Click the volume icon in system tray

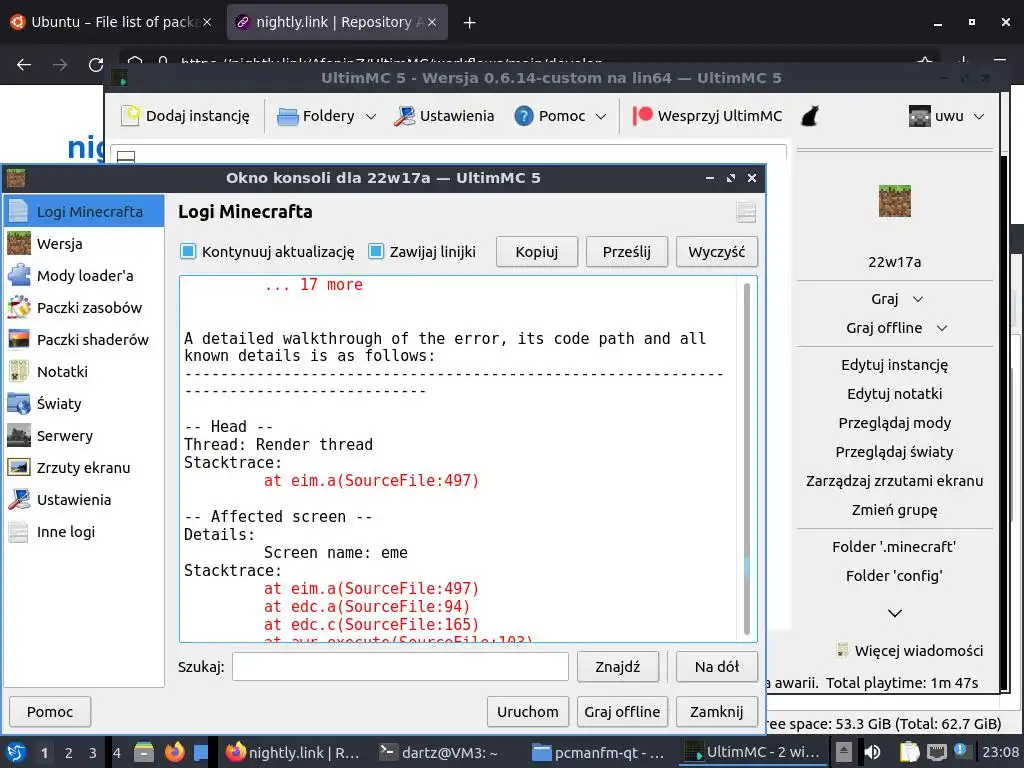872,752
